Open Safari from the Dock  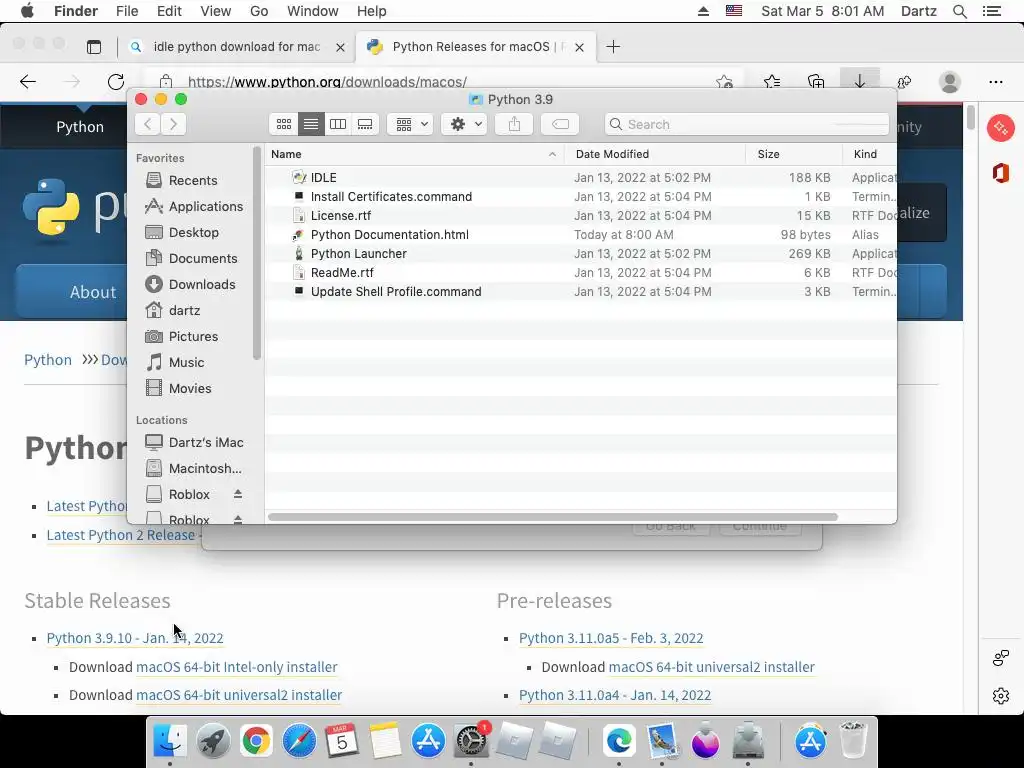299,741
